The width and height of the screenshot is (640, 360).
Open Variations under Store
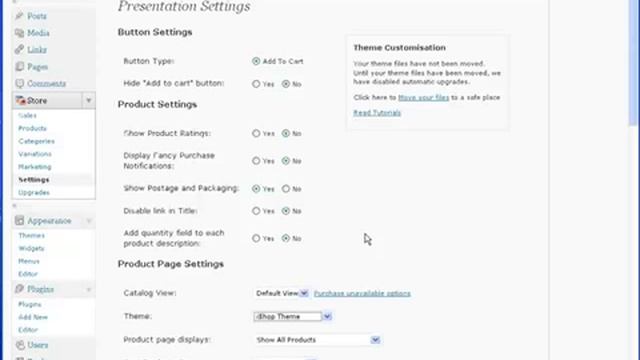click(x=35, y=154)
